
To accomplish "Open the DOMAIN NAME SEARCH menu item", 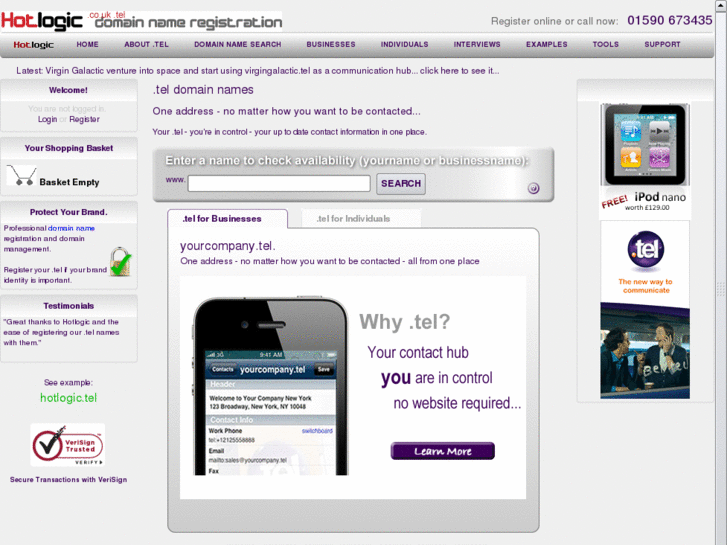I will (x=238, y=45).
